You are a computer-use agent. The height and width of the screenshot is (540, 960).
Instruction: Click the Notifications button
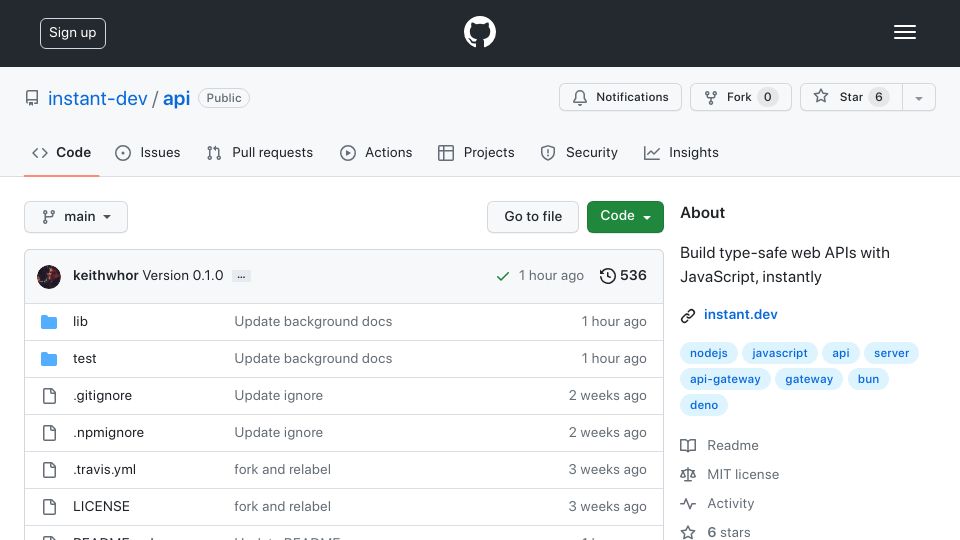(620, 97)
